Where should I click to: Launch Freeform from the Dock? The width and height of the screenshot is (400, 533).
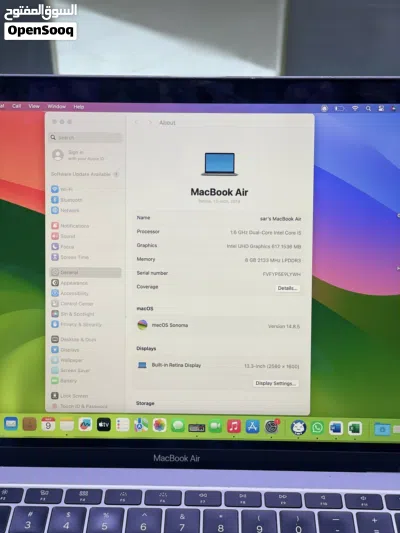pos(85,425)
